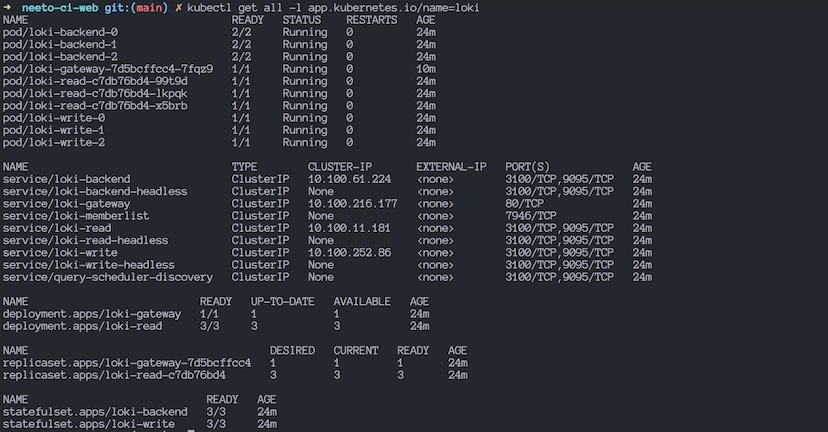Click 3/3 ready value of deployment loki-read
The height and width of the screenshot is (432, 828).
210,326
